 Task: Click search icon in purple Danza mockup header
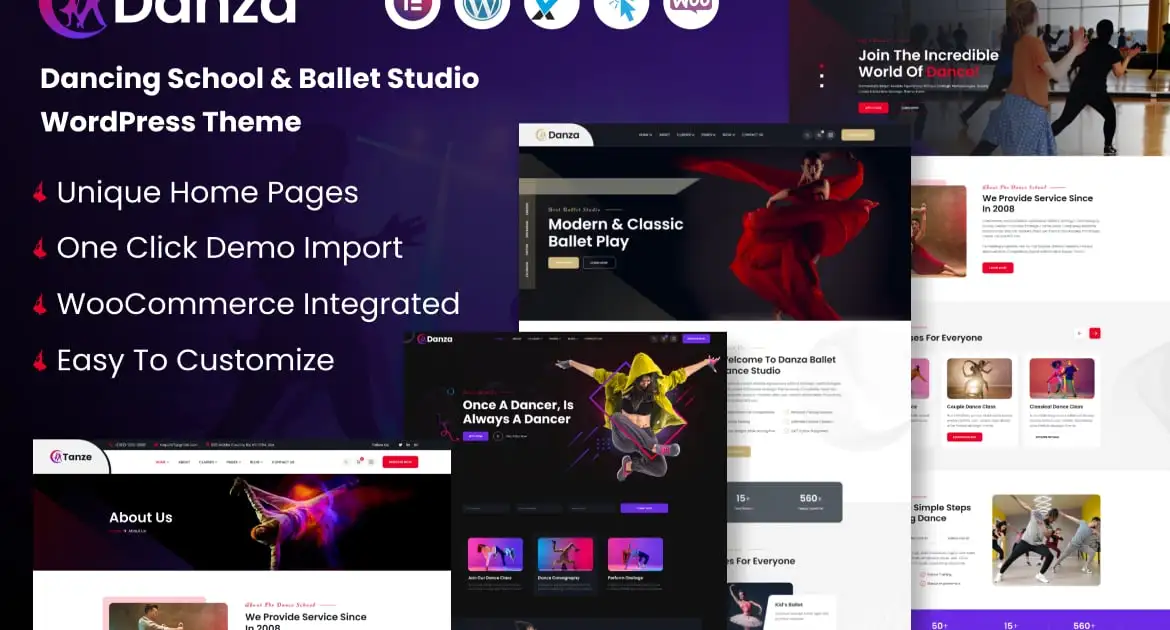pos(654,339)
